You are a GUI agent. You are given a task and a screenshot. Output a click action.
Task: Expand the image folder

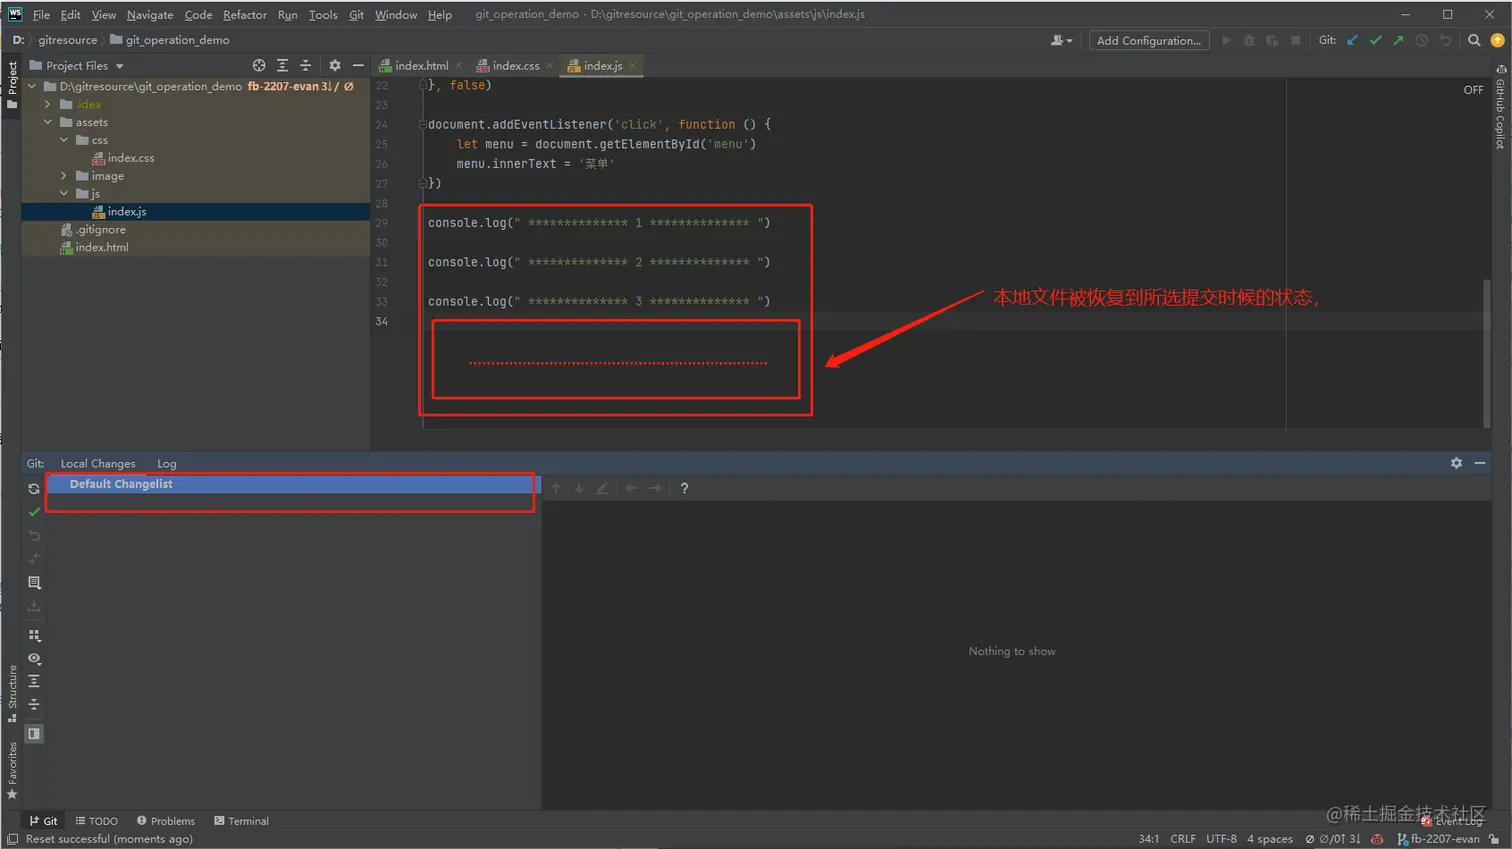point(64,176)
